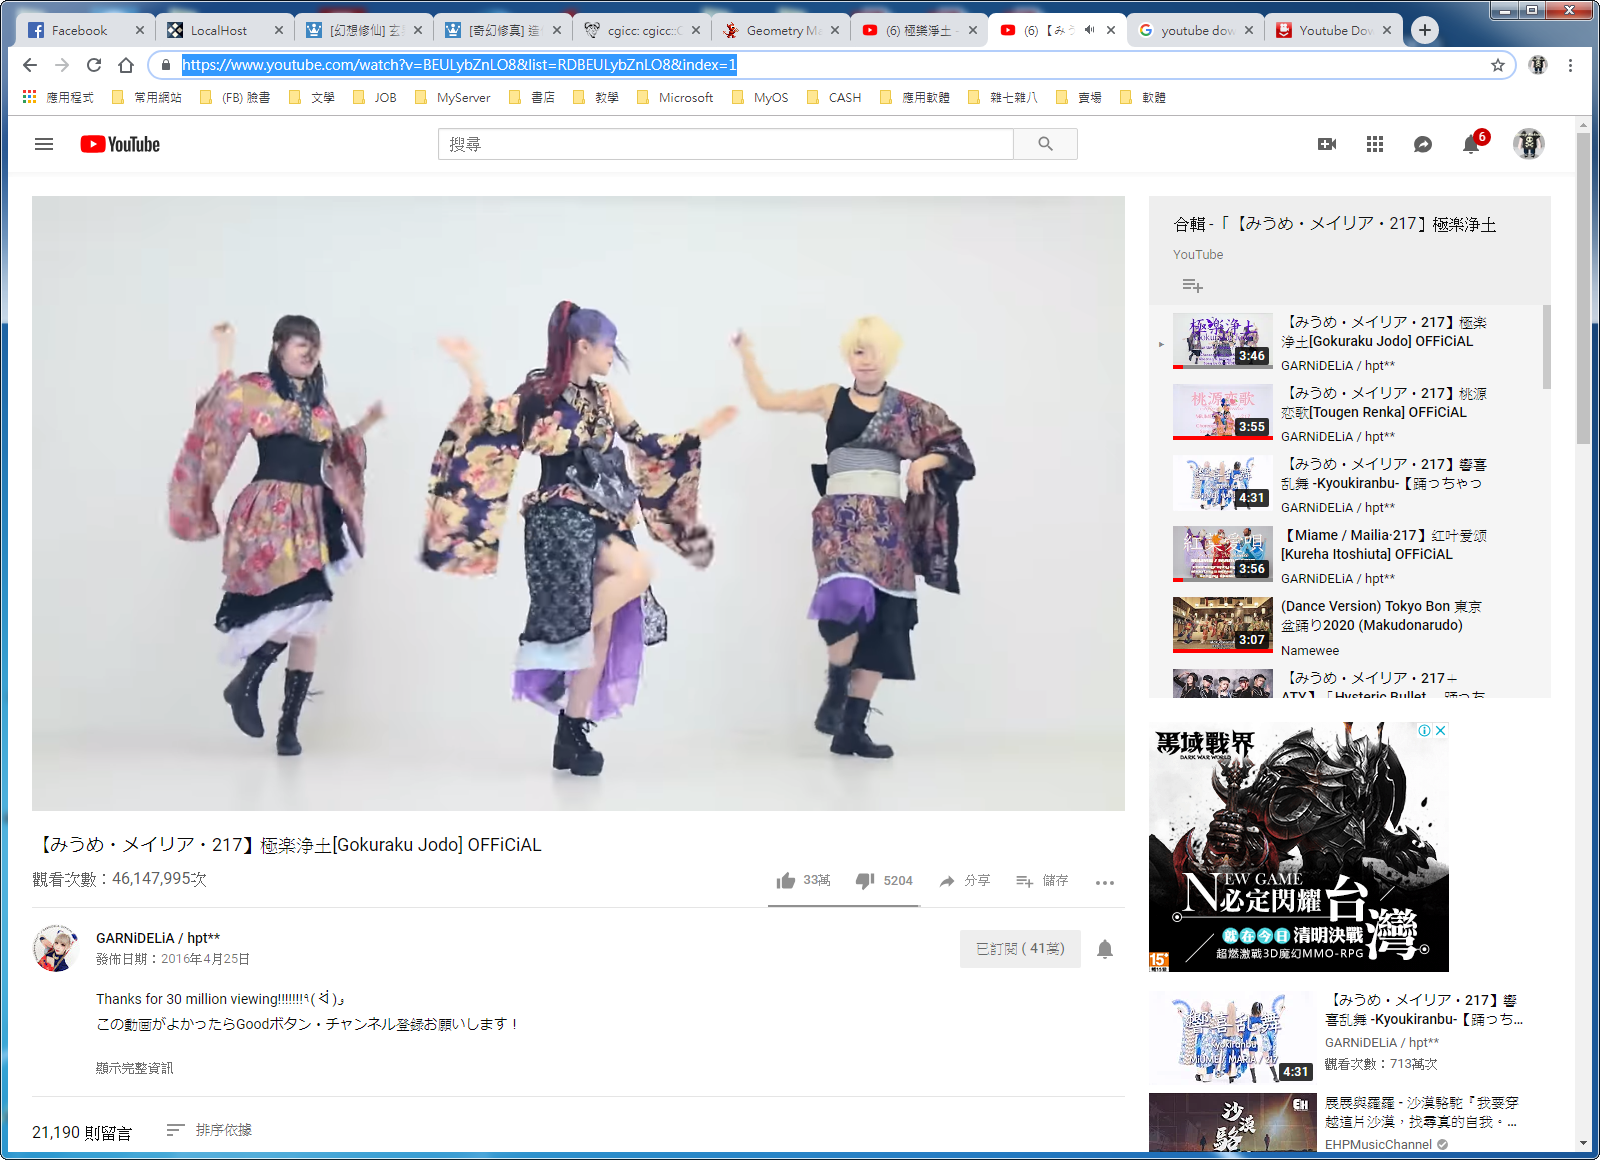Open the YouTube apps grid icon
Screen dimensions: 1600x1160
pyautogui.click(x=1375, y=144)
